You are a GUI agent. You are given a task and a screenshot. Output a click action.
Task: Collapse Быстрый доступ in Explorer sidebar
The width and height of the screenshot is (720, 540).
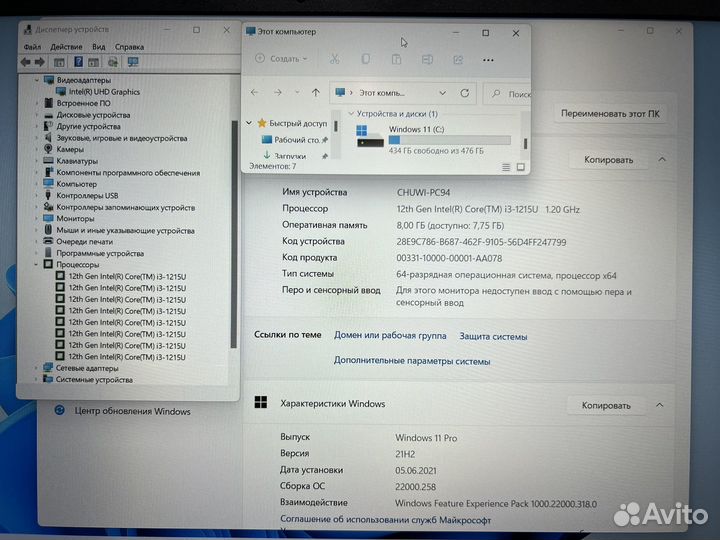click(x=249, y=123)
